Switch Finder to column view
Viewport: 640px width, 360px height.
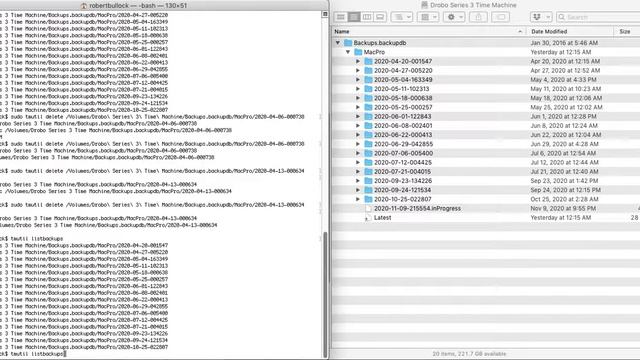(x=367, y=17)
